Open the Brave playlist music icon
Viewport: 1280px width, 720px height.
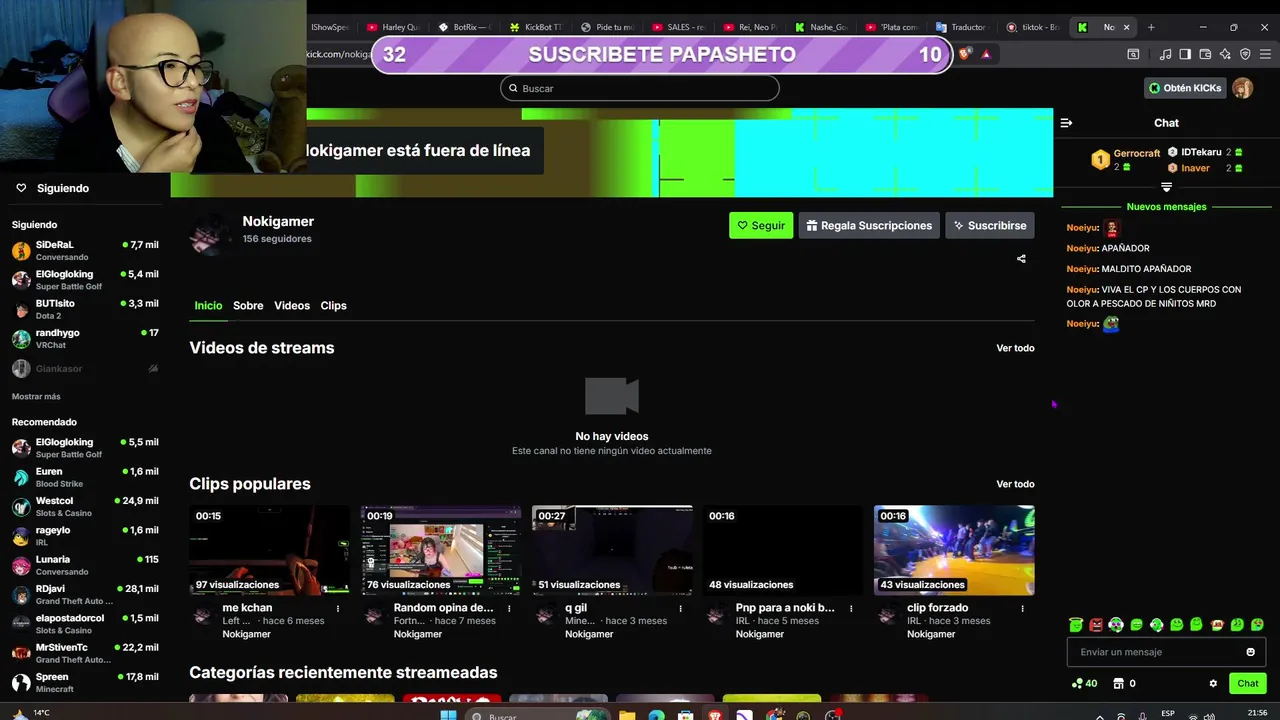click(1165, 54)
